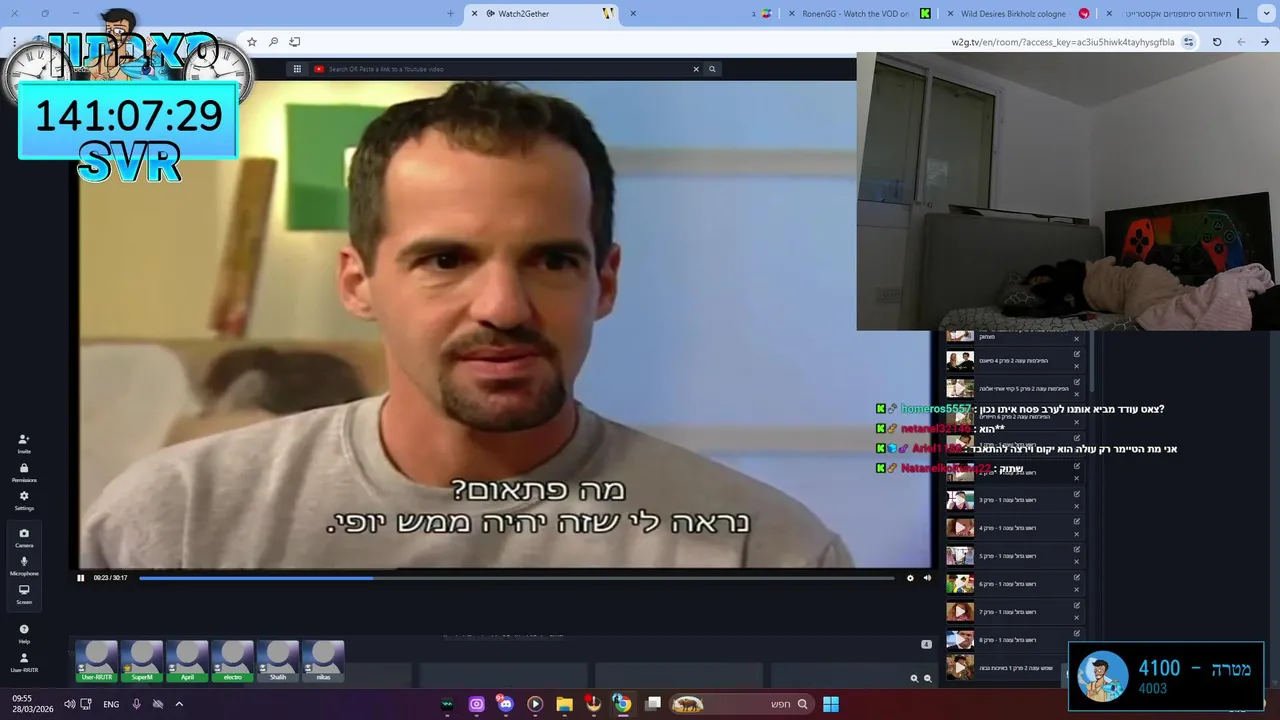Image resolution: width=1280 pixels, height=720 pixels.
Task: Mute the video player volume
Action: tap(927, 577)
